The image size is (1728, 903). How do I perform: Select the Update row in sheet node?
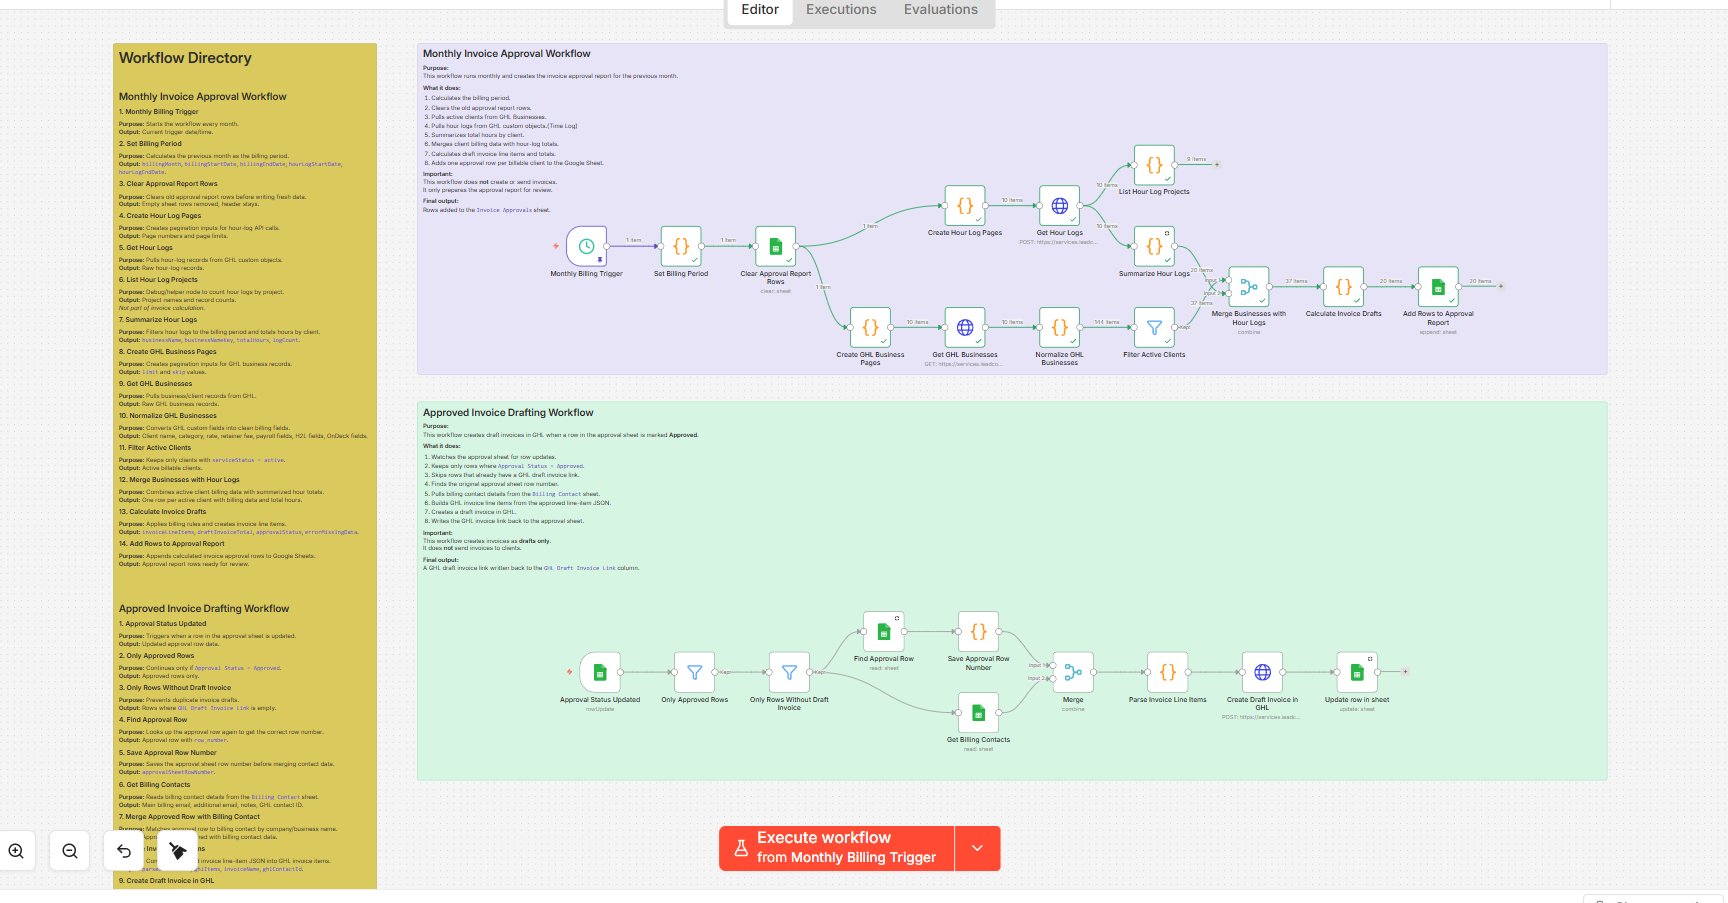(1357, 672)
